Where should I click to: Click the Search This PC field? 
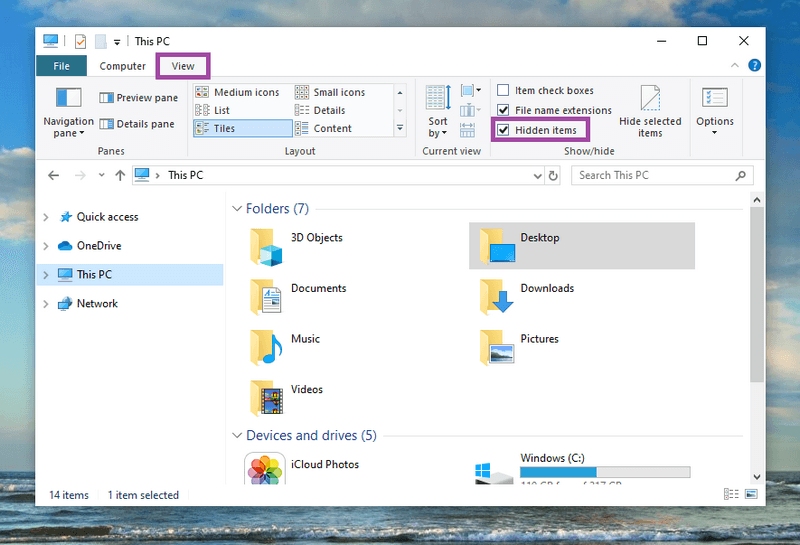tap(655, 175)
